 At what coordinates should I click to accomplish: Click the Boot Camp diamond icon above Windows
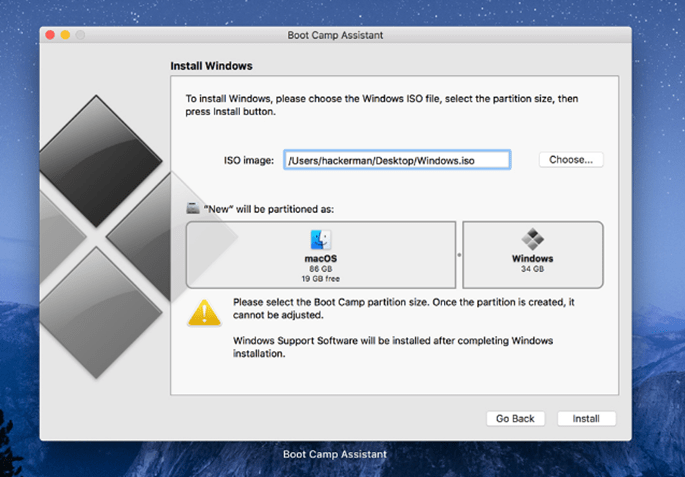pyautogui.click(x=532, y=239)
